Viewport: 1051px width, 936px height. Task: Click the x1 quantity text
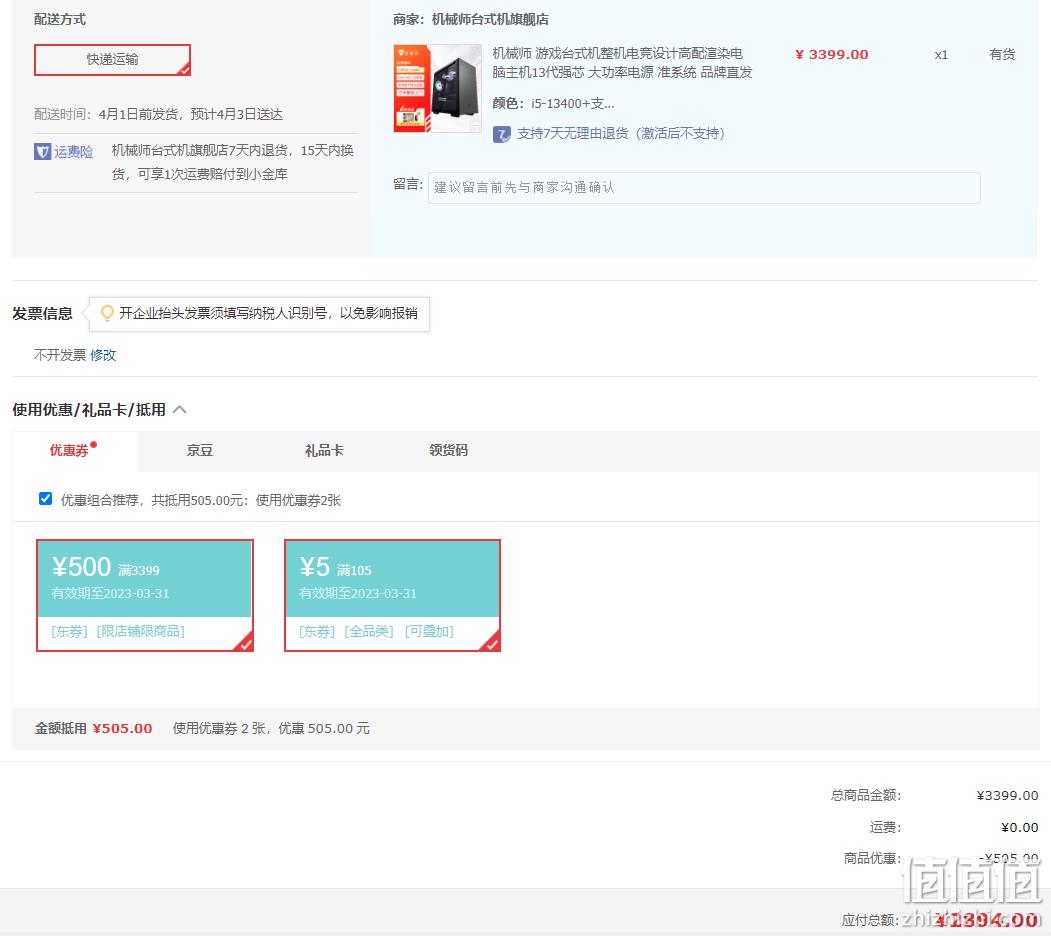coord(941,55)
